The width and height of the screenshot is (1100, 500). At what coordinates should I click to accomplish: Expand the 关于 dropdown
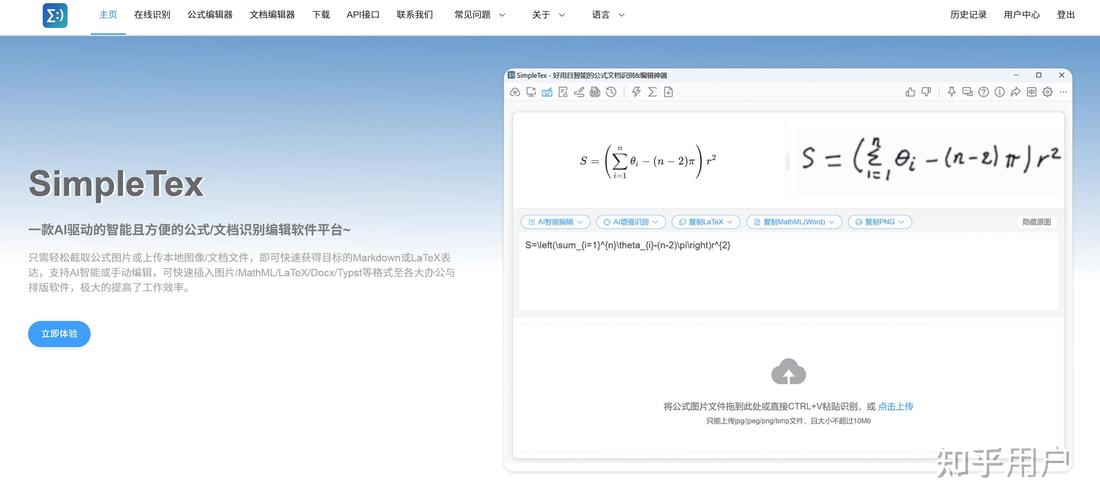(x=549, y=15)
